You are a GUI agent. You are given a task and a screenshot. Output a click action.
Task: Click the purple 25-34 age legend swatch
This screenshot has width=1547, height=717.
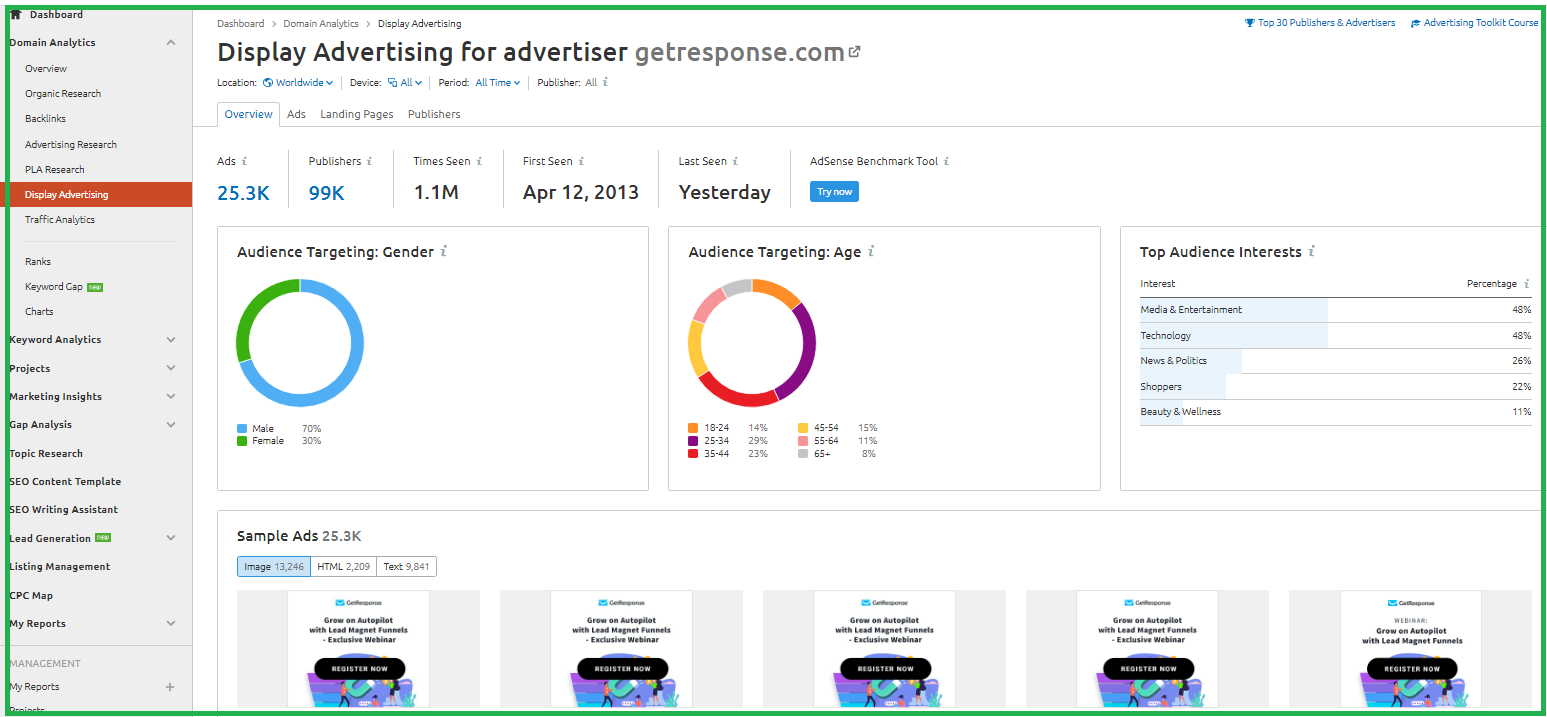coord(693,441)
